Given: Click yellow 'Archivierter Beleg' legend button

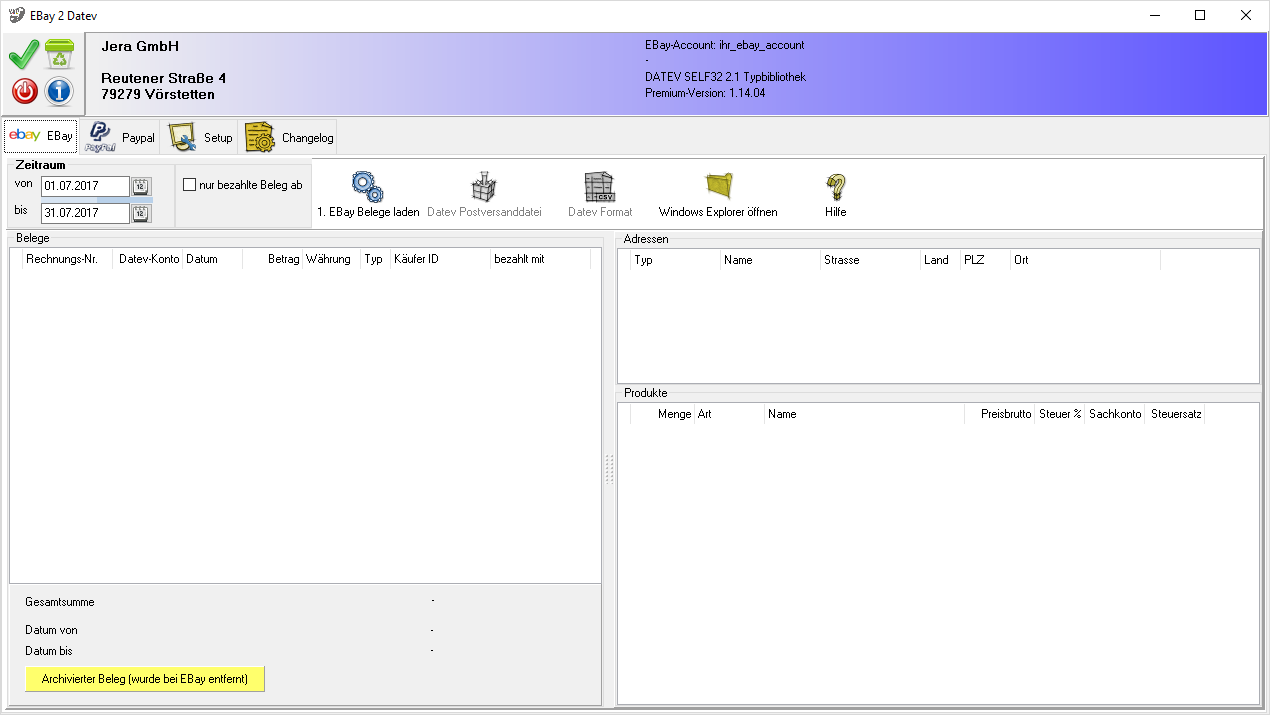Looking at the screenshot, I should point(144,679).
